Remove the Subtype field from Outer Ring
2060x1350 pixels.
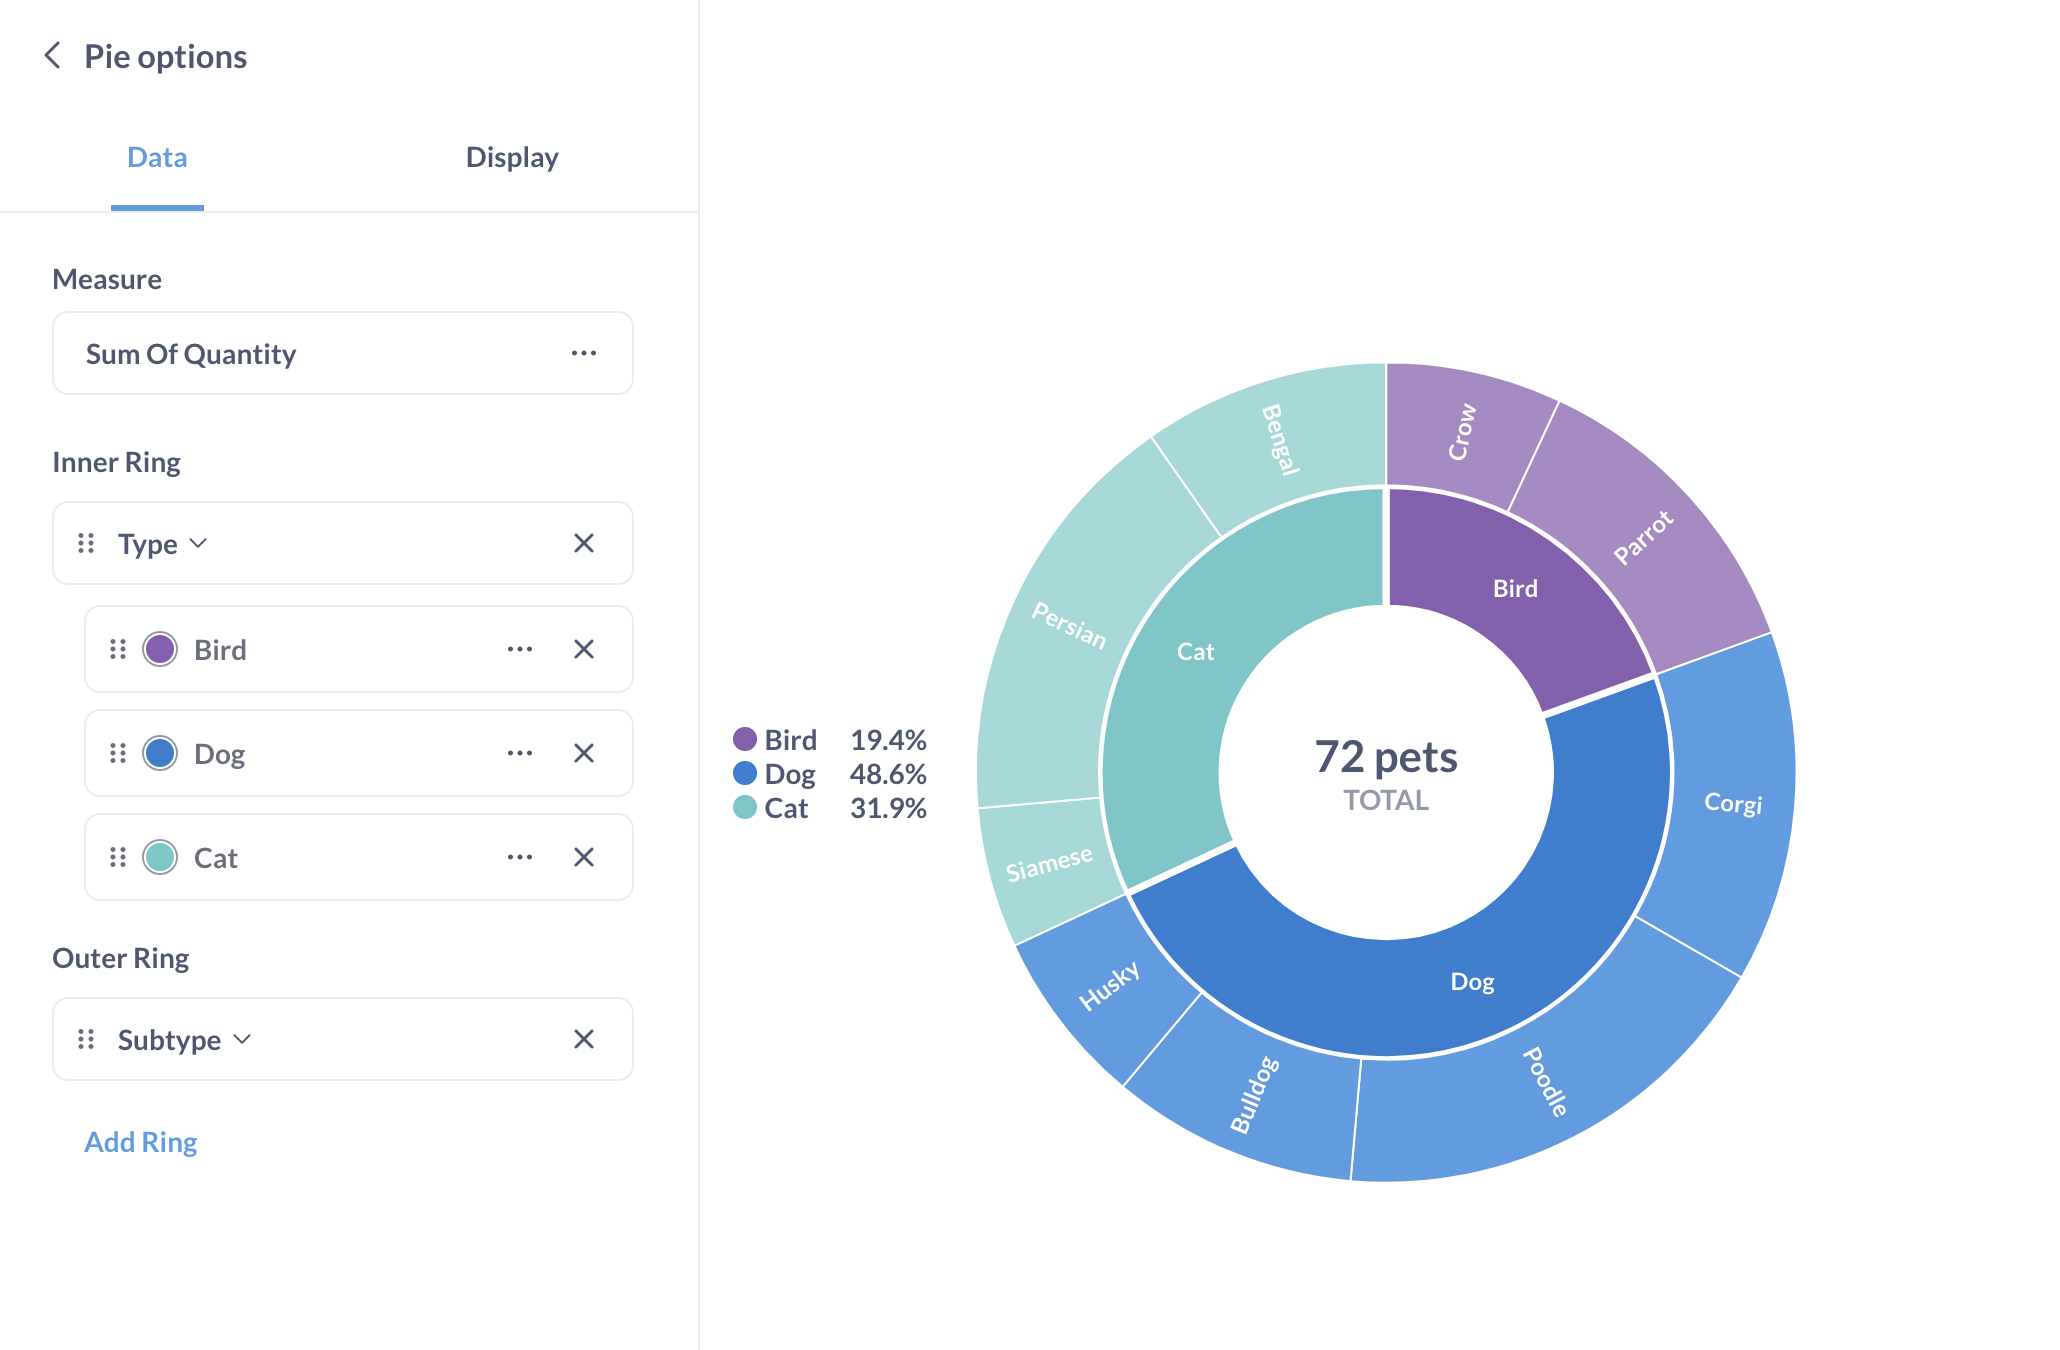point(585,1039)
